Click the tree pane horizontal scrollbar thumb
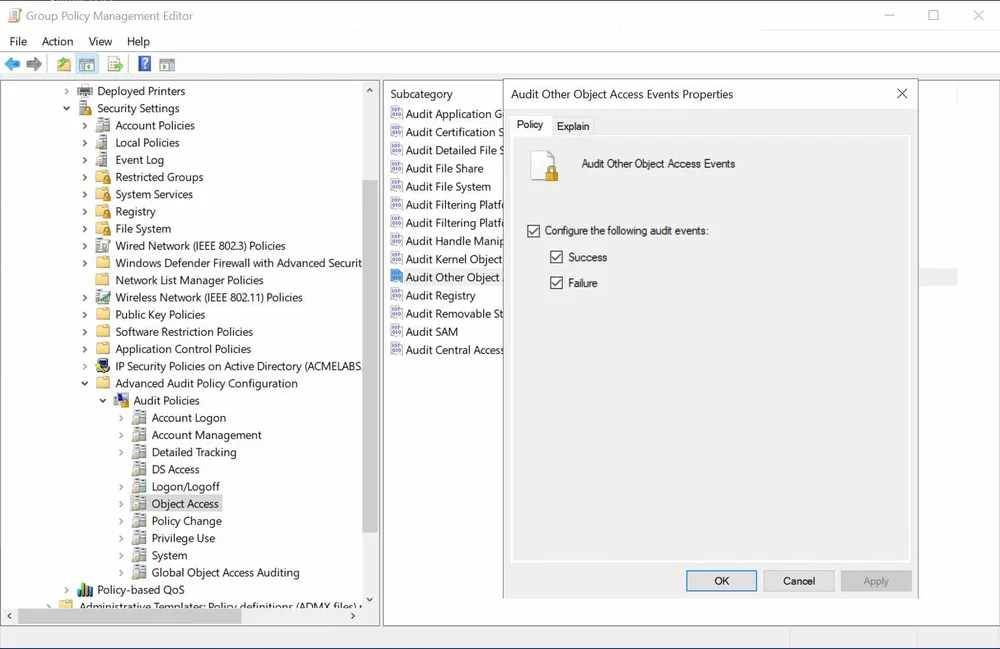This screenshot has height=649, width=1000. pyautogui.click(x=129, y=616)
